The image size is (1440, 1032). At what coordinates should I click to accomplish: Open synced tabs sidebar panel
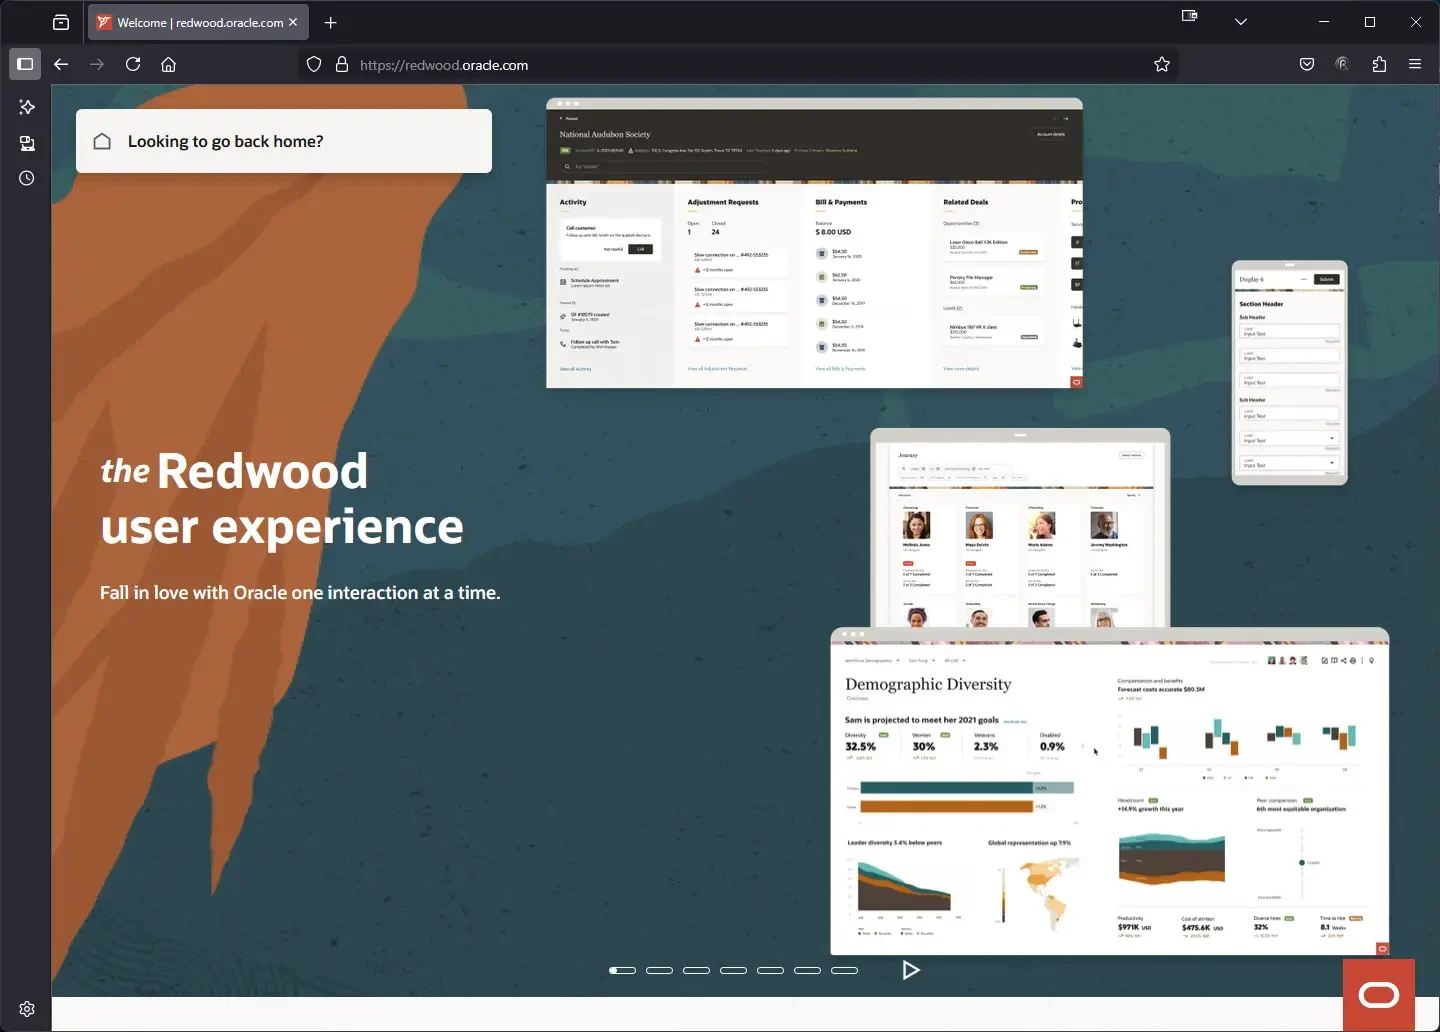27,143
